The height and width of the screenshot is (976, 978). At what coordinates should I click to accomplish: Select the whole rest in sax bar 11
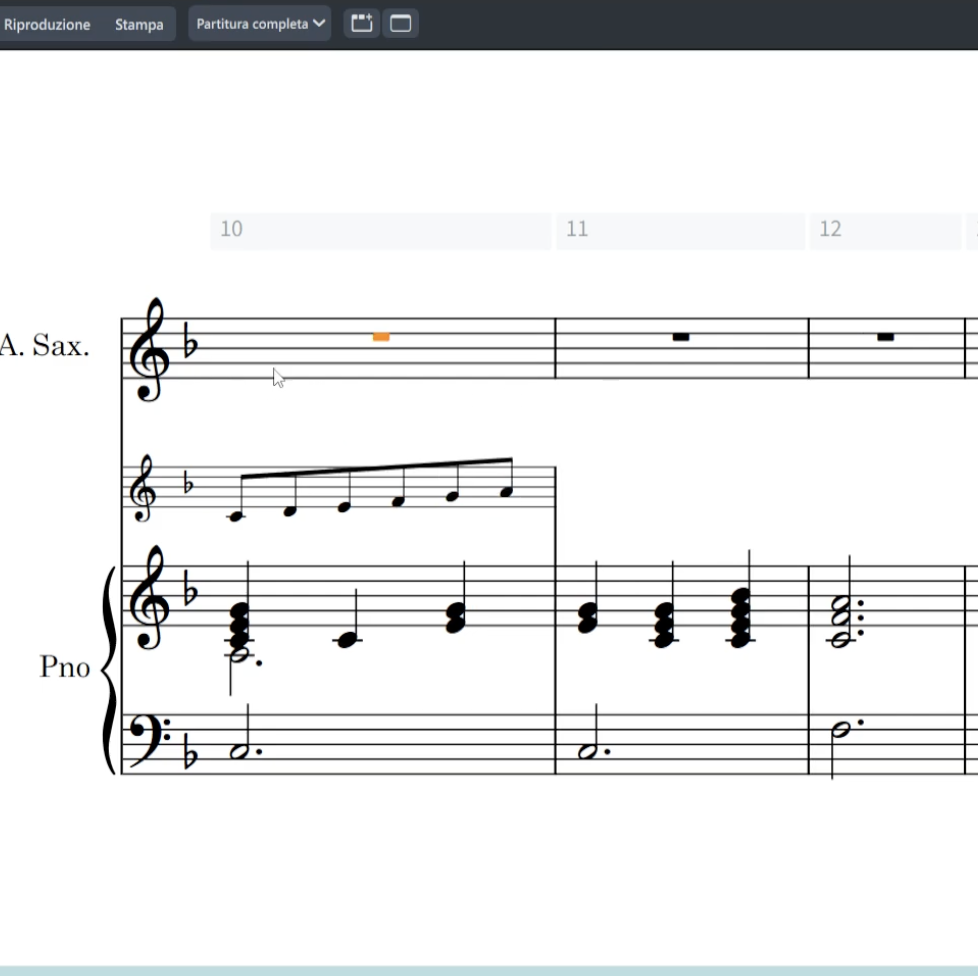point(681,337)
